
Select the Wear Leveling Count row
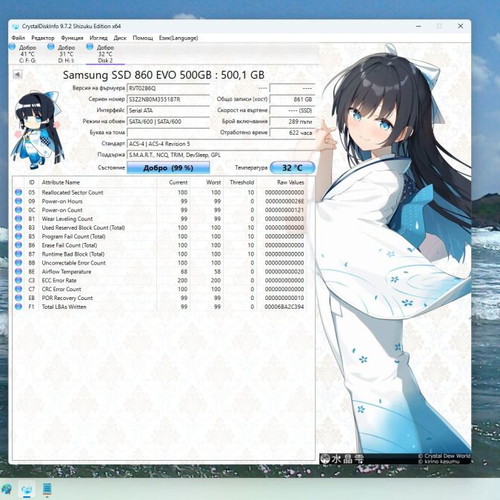(160, 219)
